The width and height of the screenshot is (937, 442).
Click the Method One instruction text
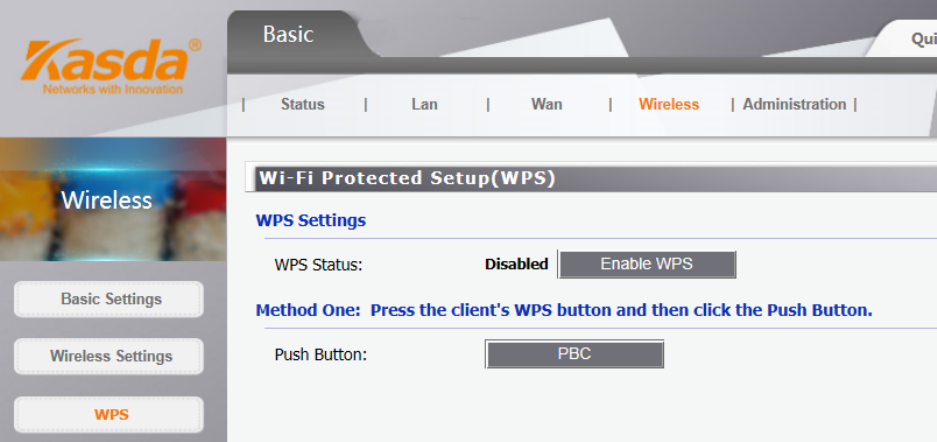tap(564, 310)
